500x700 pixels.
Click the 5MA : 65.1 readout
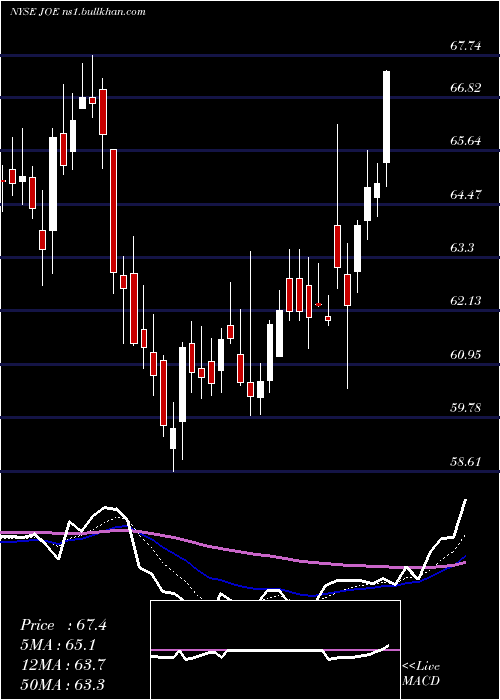[58, 645]
